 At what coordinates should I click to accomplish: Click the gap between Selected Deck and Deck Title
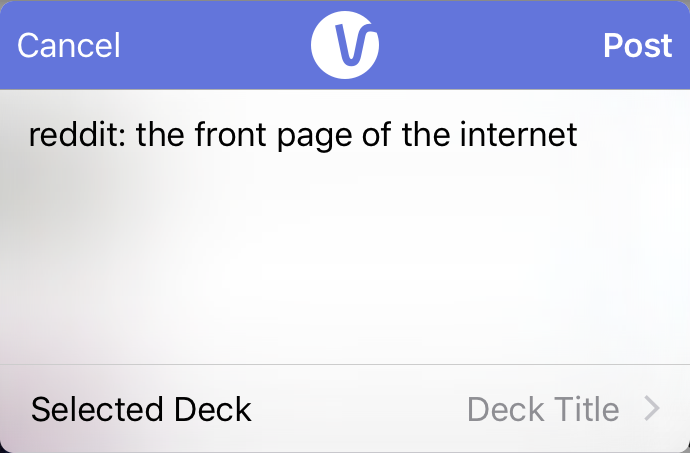click(360, 409)
